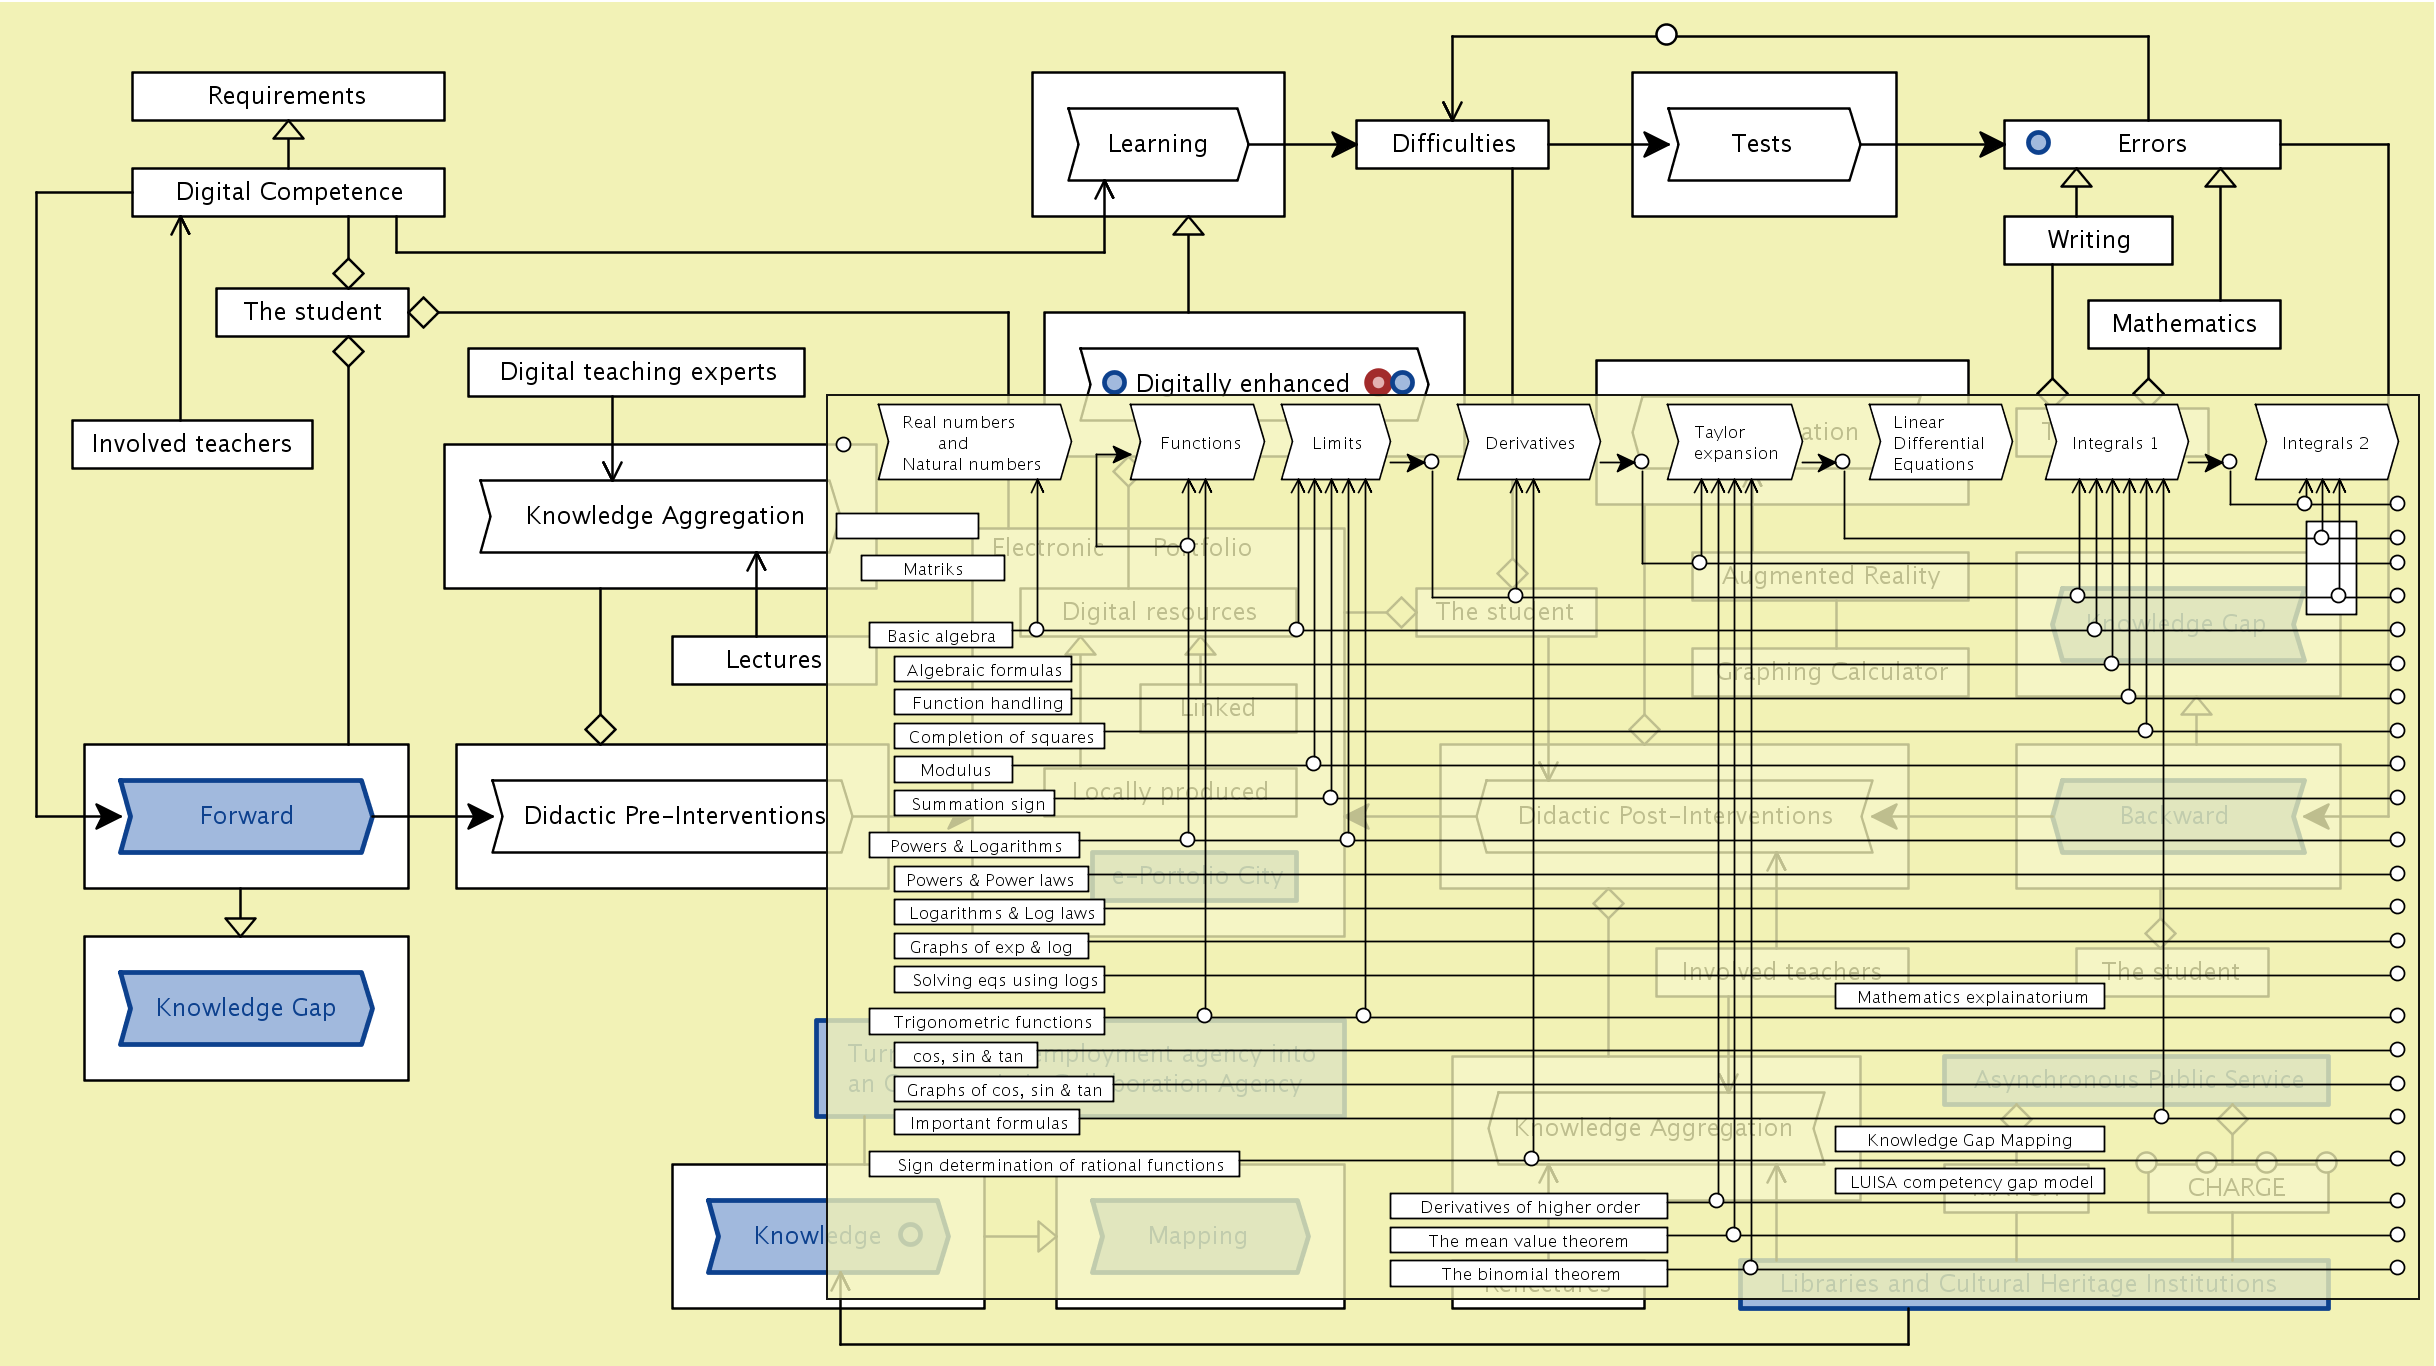
Task: Click the diamond above Didactic Pre-Interventions box
Action: pyautogui.click(x=600, y=729)
